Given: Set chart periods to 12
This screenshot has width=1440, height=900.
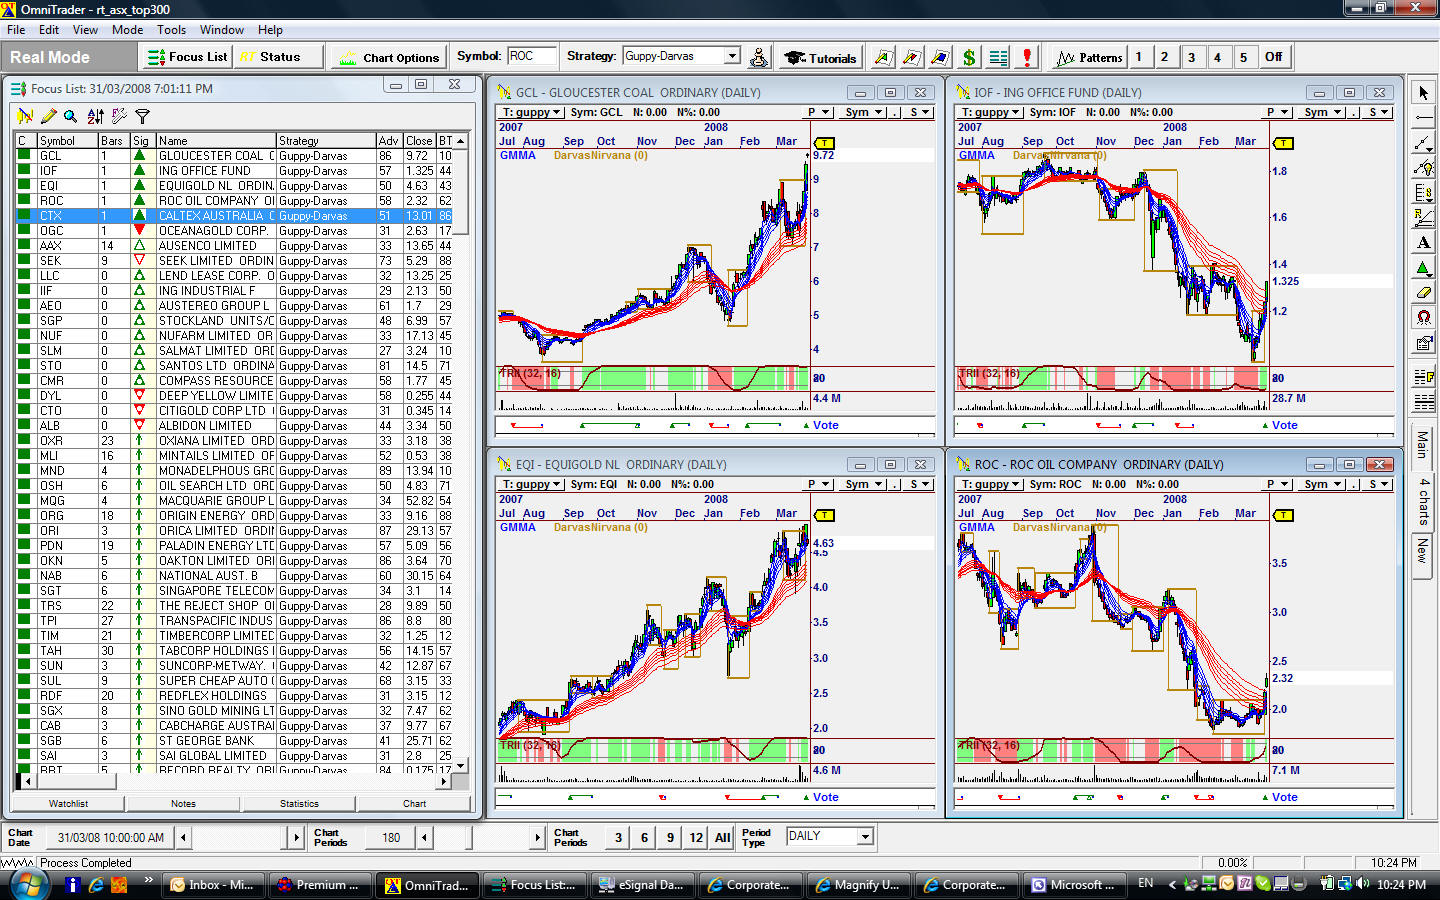Looking at the screenshot, I should click(x=696, y=837).
